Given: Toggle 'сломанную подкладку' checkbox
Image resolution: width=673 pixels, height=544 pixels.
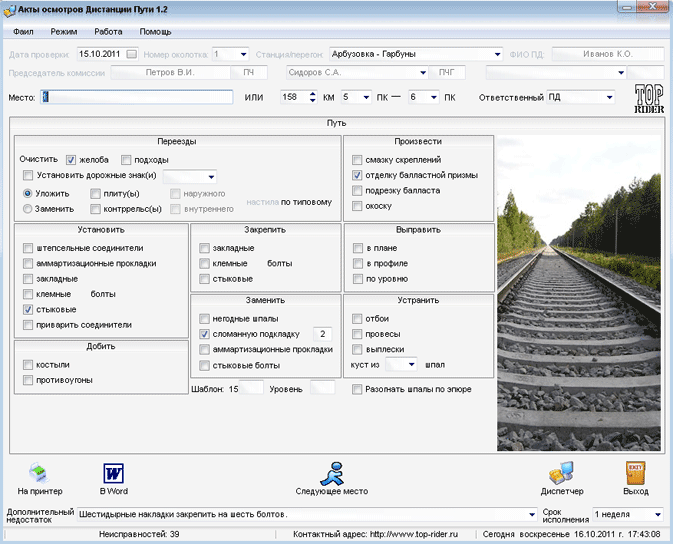Looking at the screenshot, I should coord(205,333).
